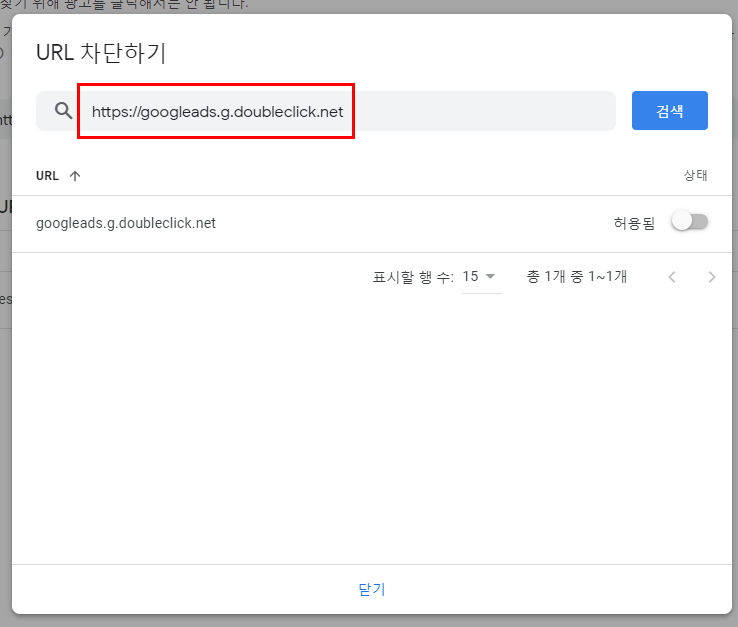Sort by the URL column header

pos(47,176)
